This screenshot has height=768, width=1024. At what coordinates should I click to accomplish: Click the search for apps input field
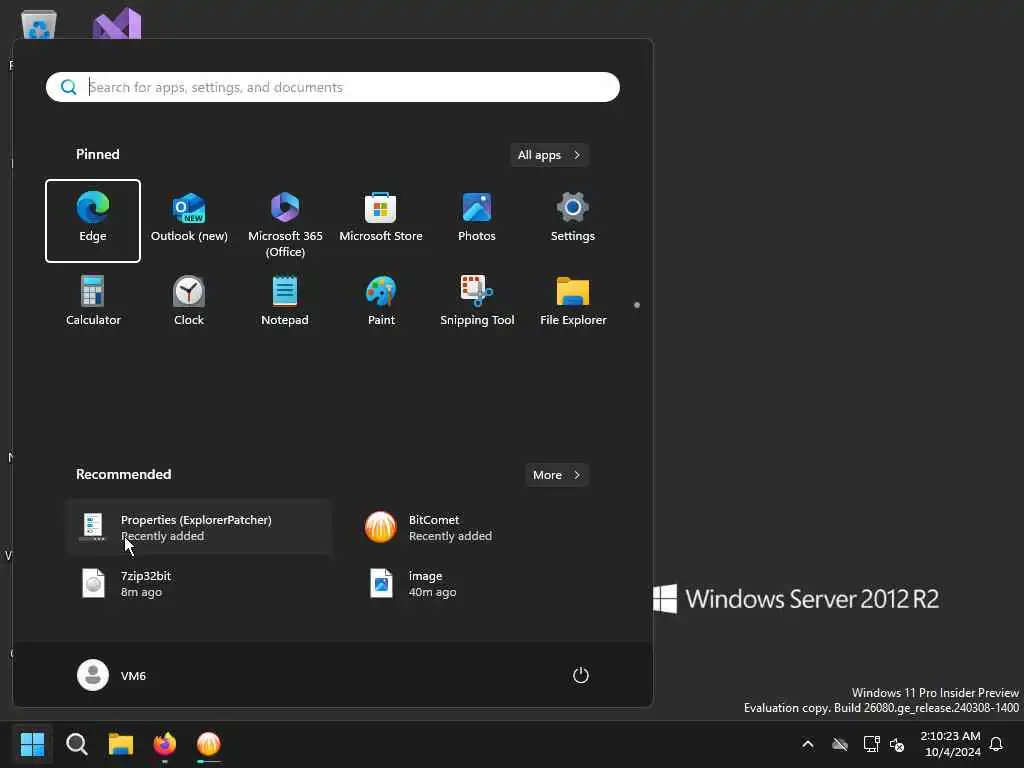332,87
